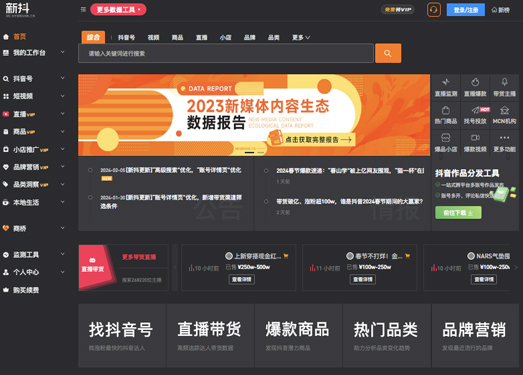Click the orange search magnifier button
Viewport: 523px width, 375px height.
click(388, 53)
